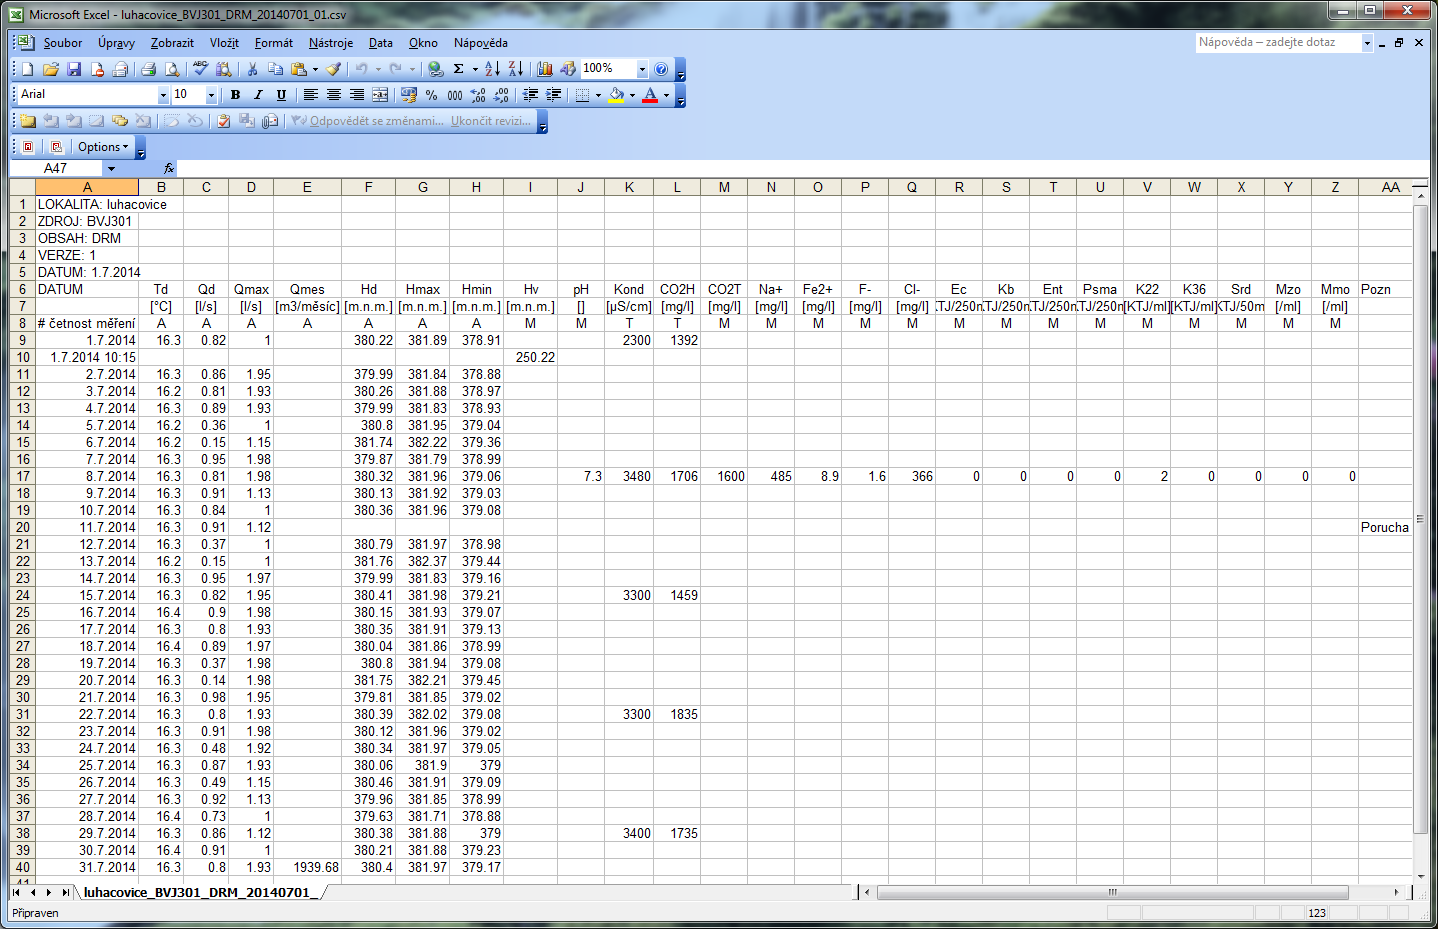Toggle bold formatting

pos(235,95)
